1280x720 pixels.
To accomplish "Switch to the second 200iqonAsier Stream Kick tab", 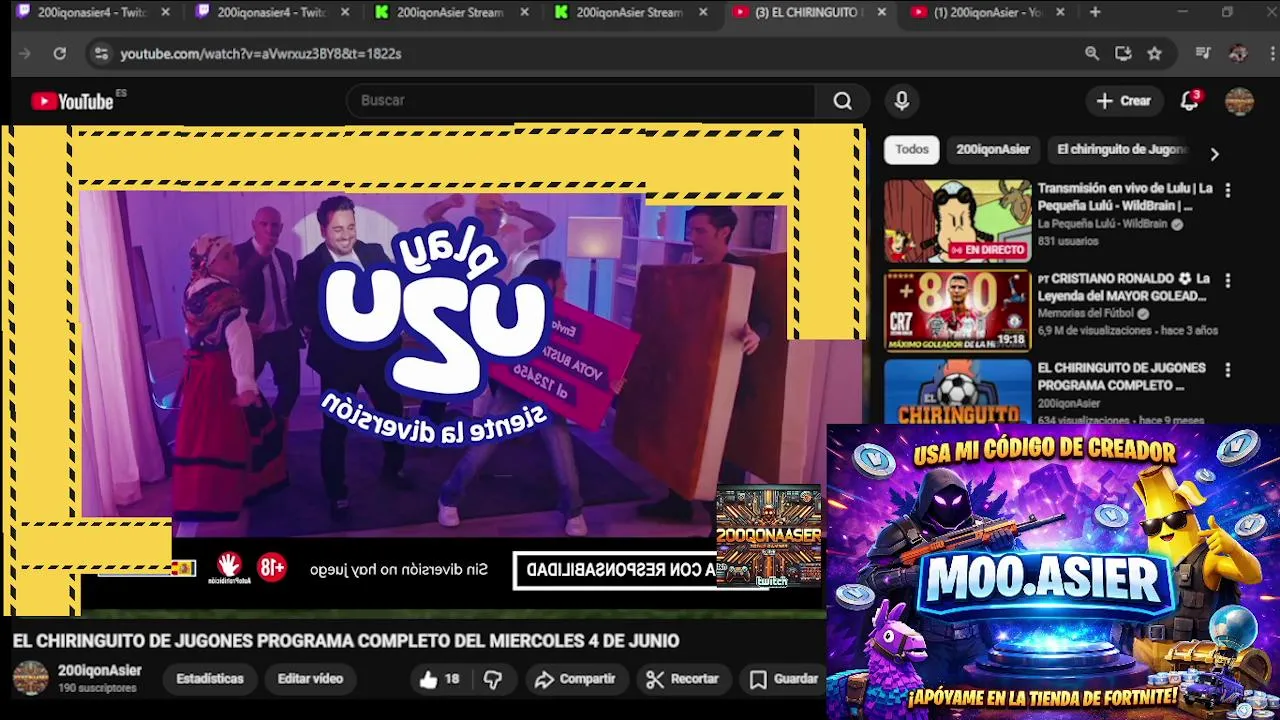I will (x=632, y=12).
